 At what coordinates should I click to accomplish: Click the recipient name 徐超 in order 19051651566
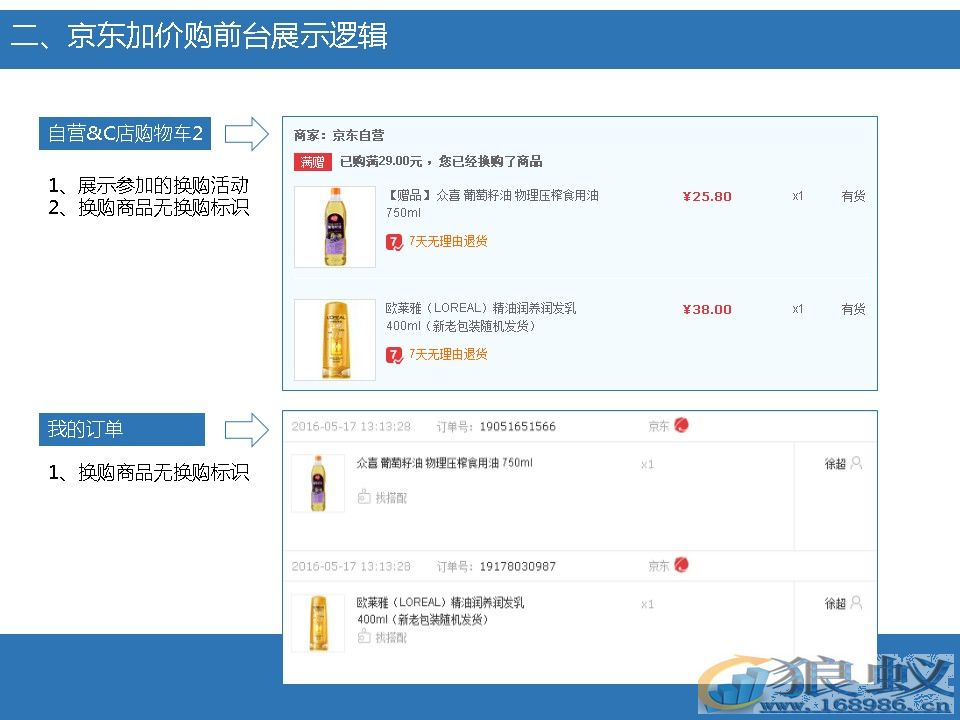pos(835,464)
